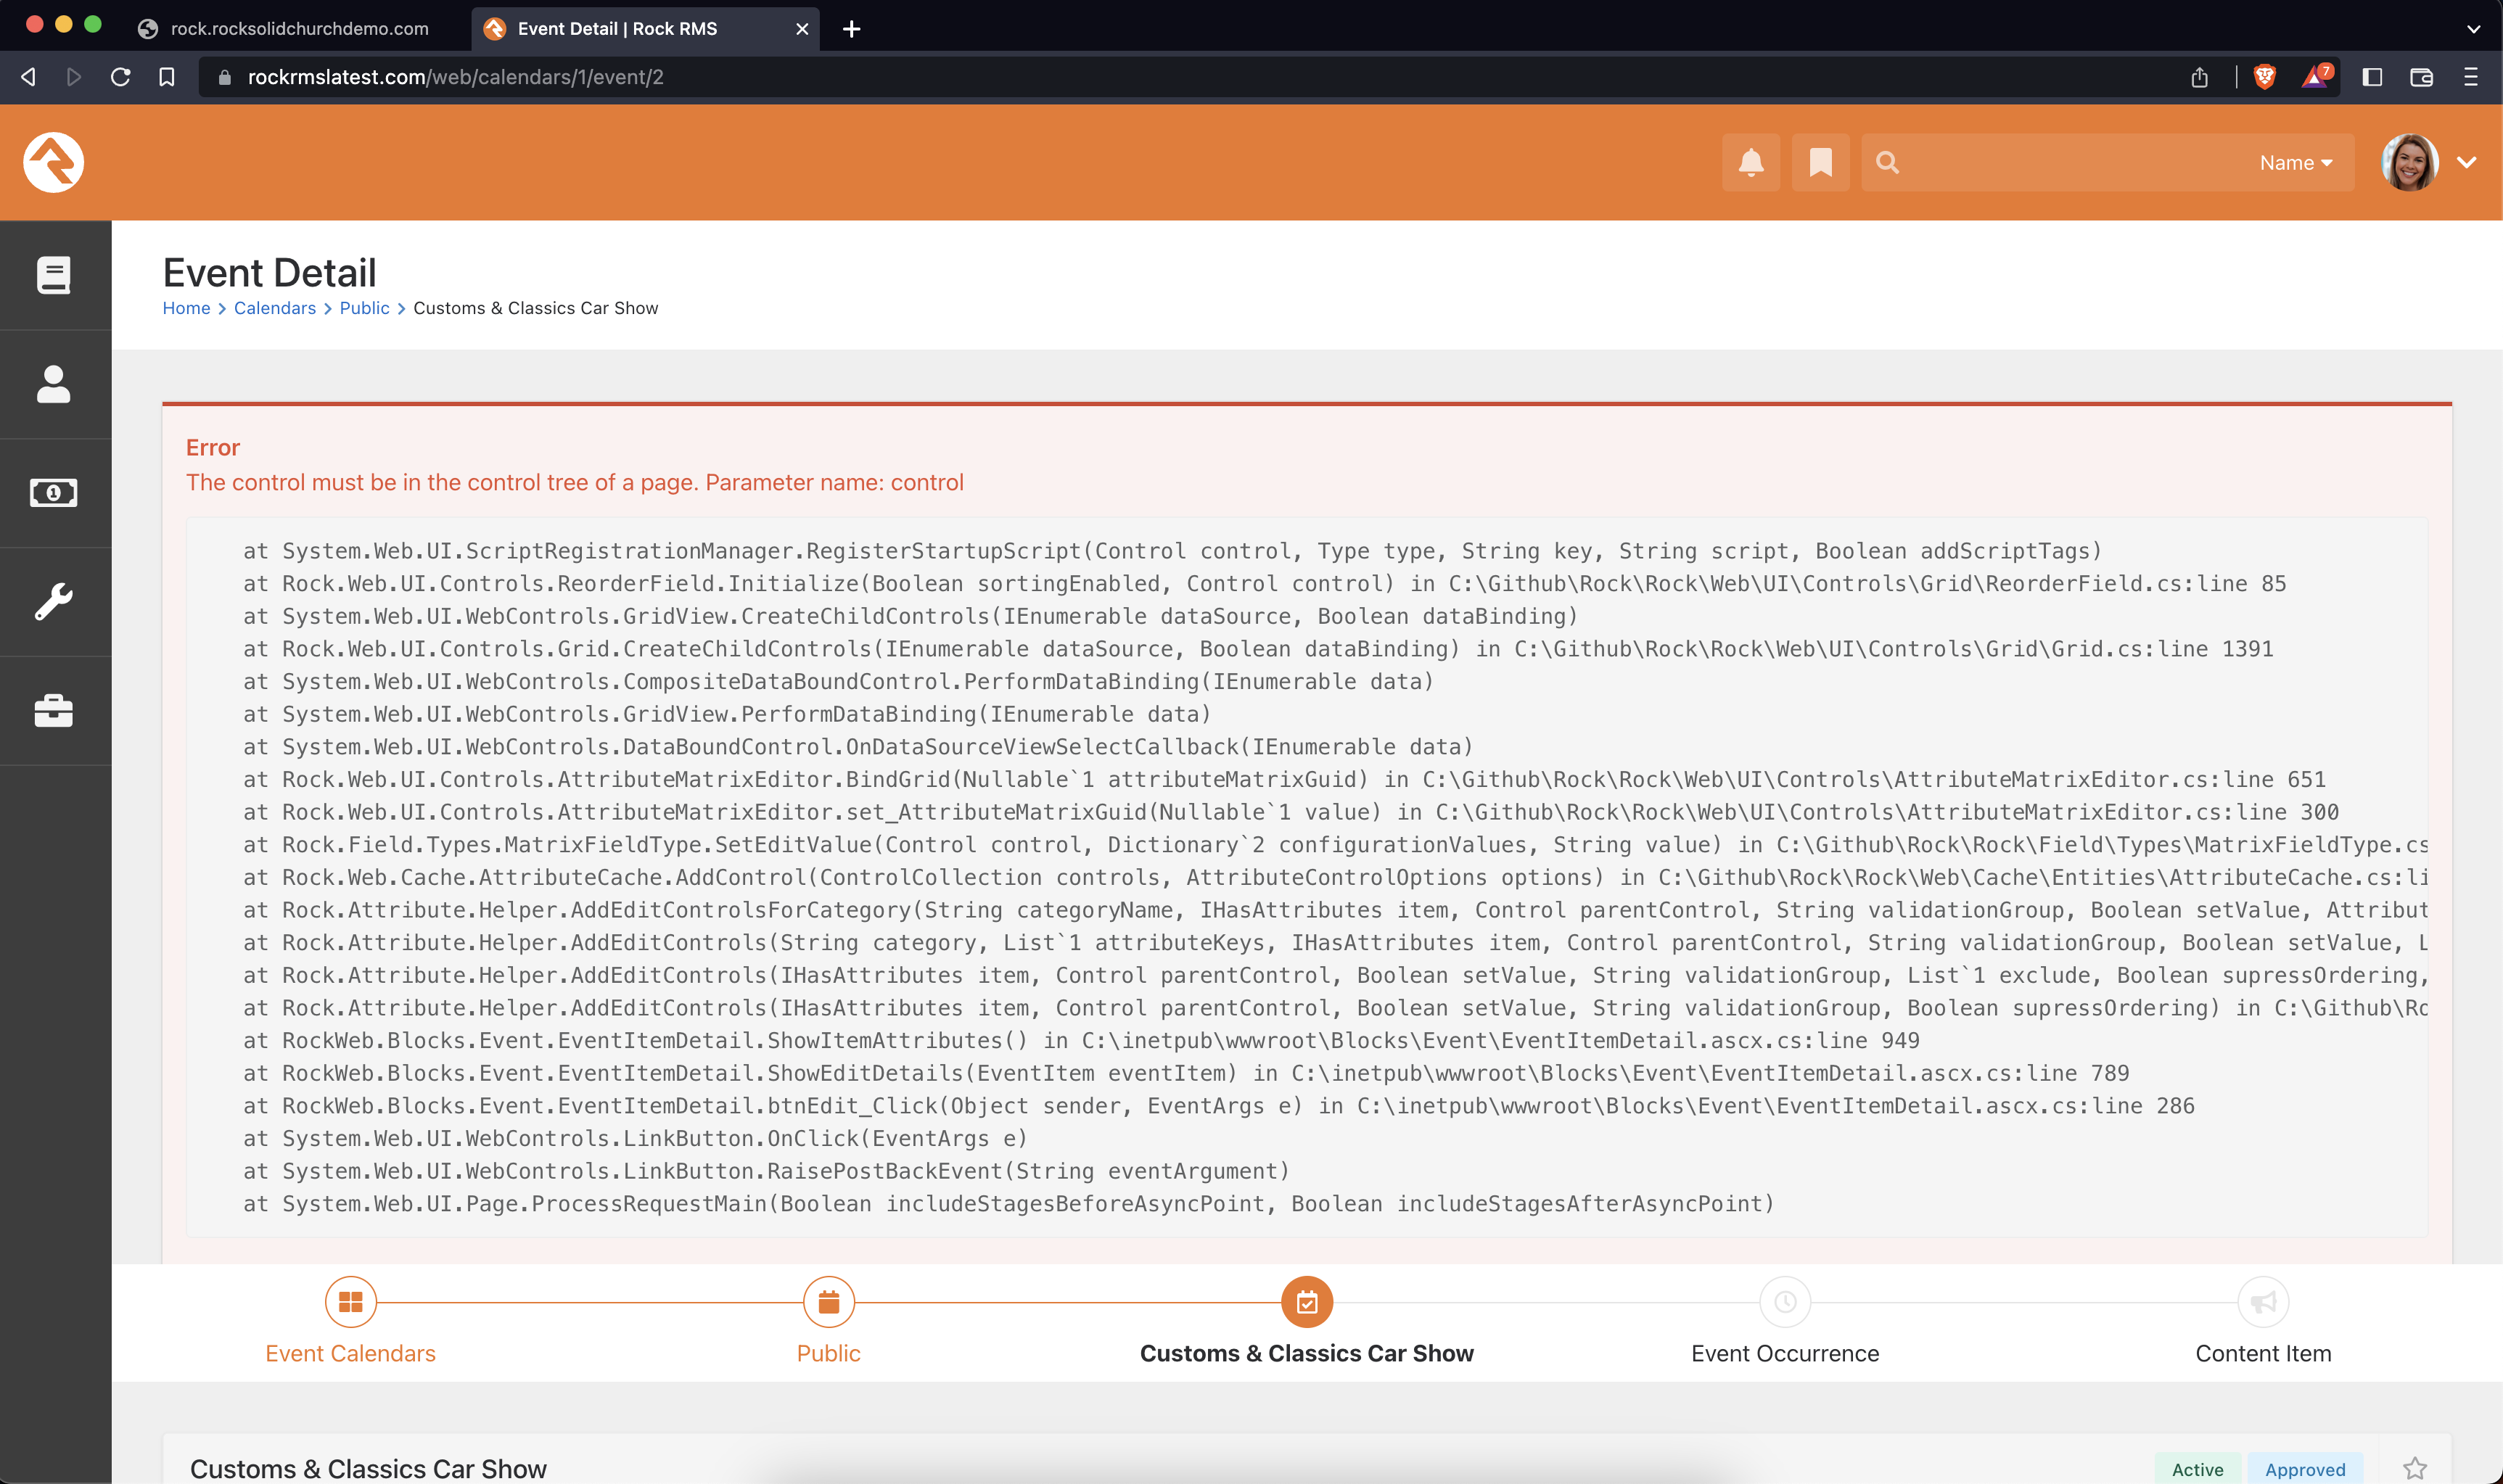Bookmark this page in browser toolbar
The image size is (2503, 1484).
click(x=167, y=77)
